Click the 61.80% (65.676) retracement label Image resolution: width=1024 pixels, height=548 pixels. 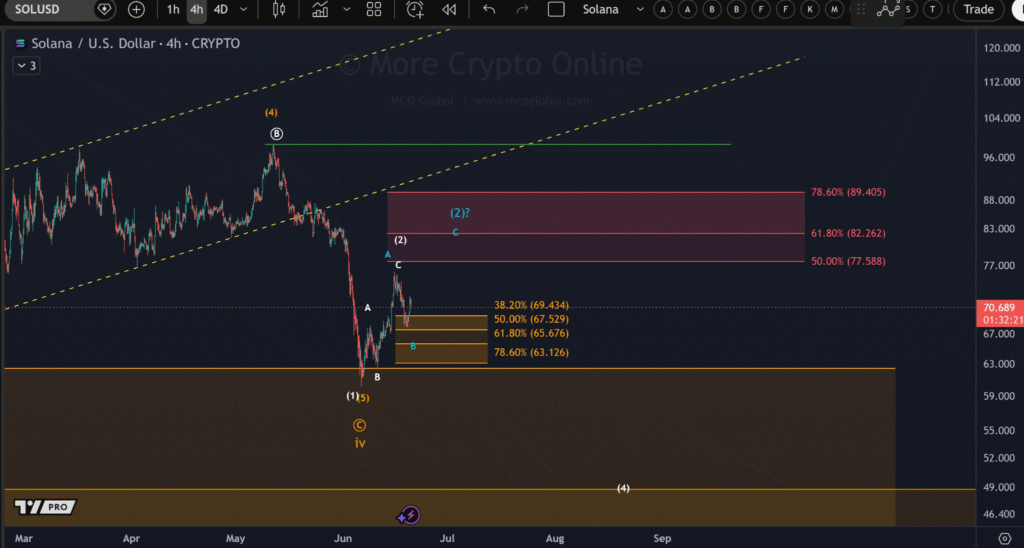coord(531,333)
